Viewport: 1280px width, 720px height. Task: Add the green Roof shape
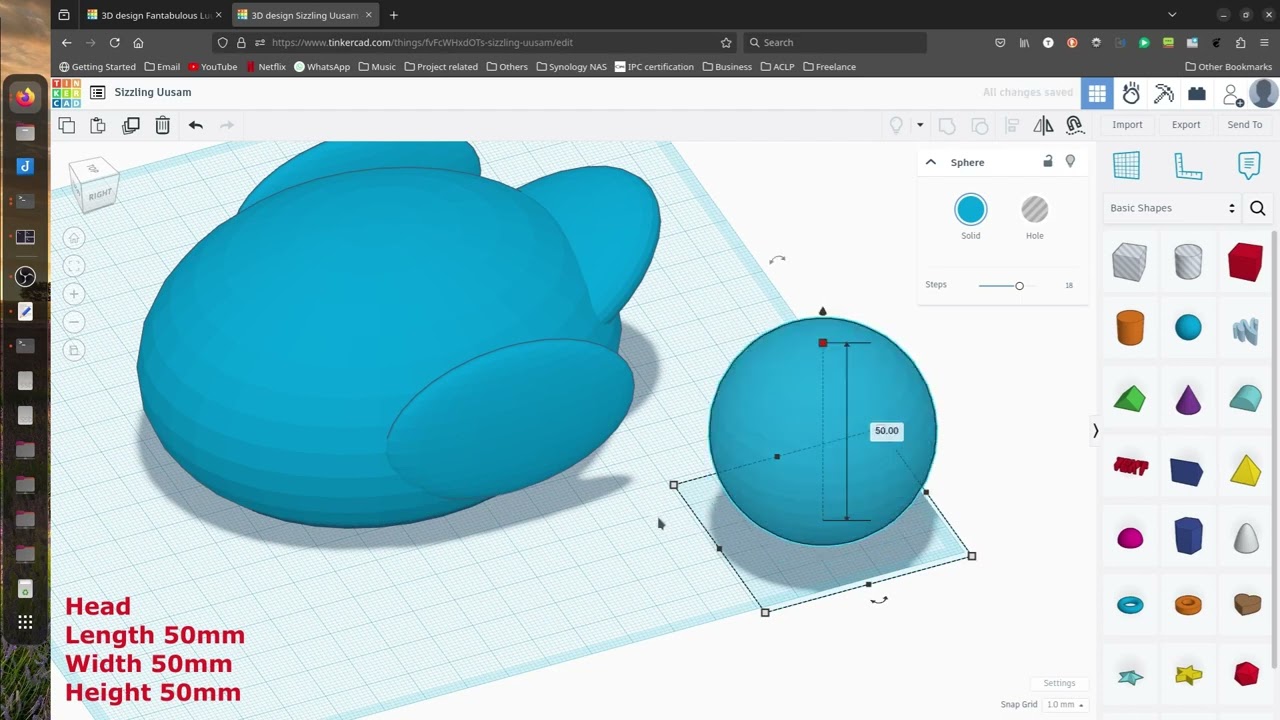(x=1129, y=399)
